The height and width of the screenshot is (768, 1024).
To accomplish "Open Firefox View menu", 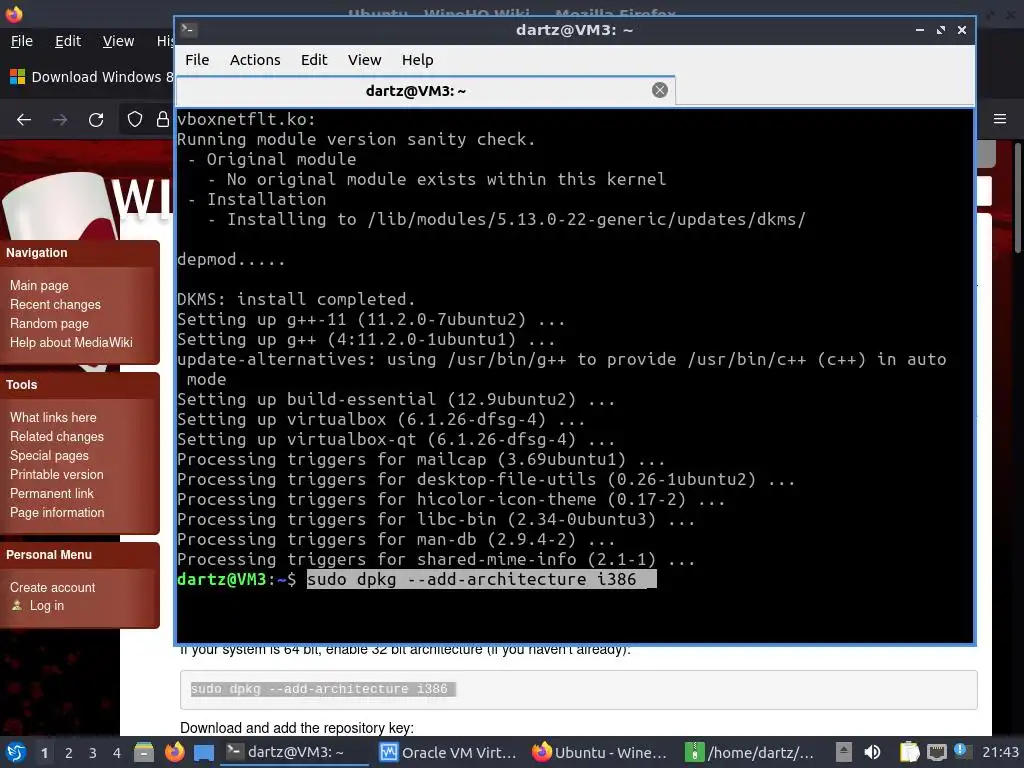I will [118, 41].
